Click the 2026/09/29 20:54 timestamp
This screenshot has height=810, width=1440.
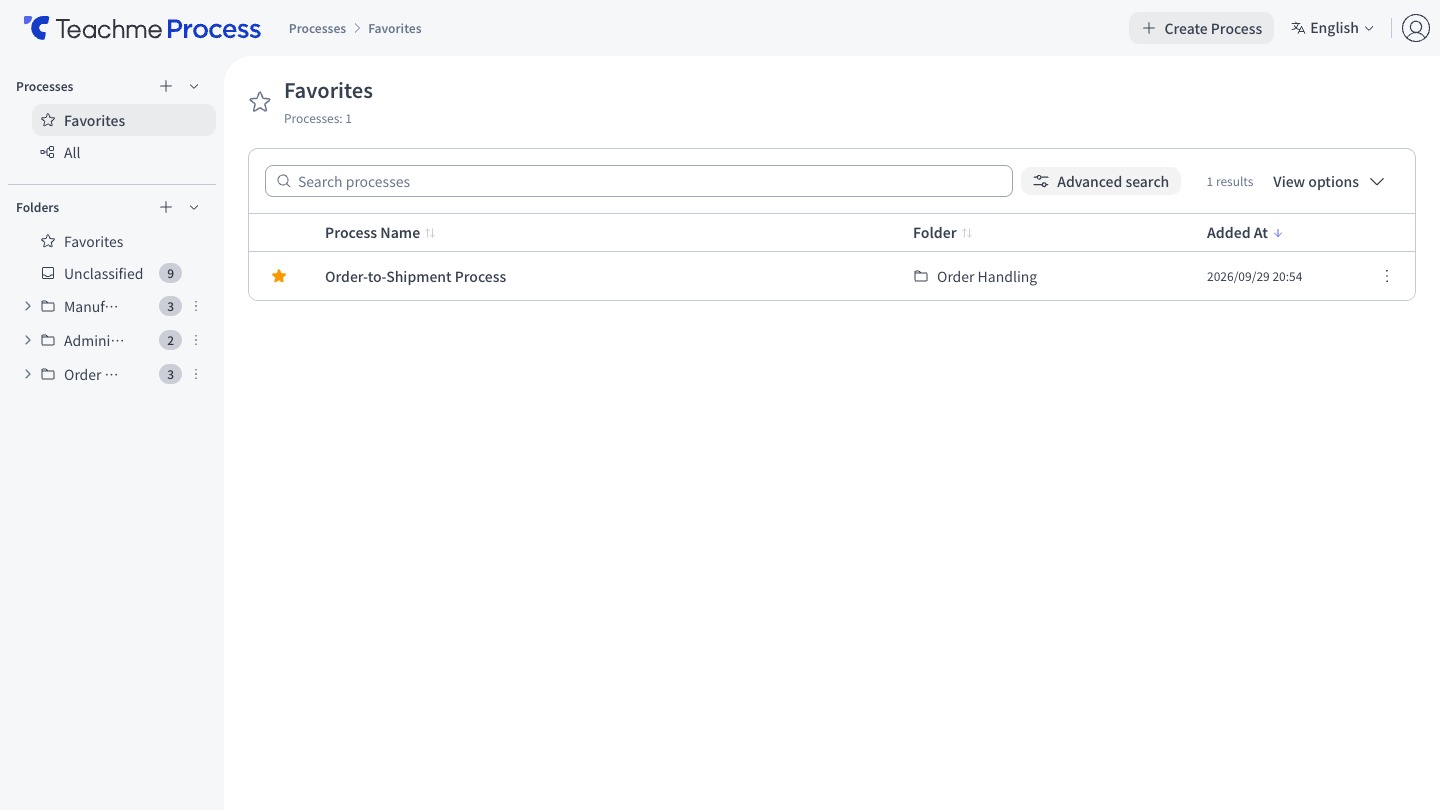click(1254, 276)
